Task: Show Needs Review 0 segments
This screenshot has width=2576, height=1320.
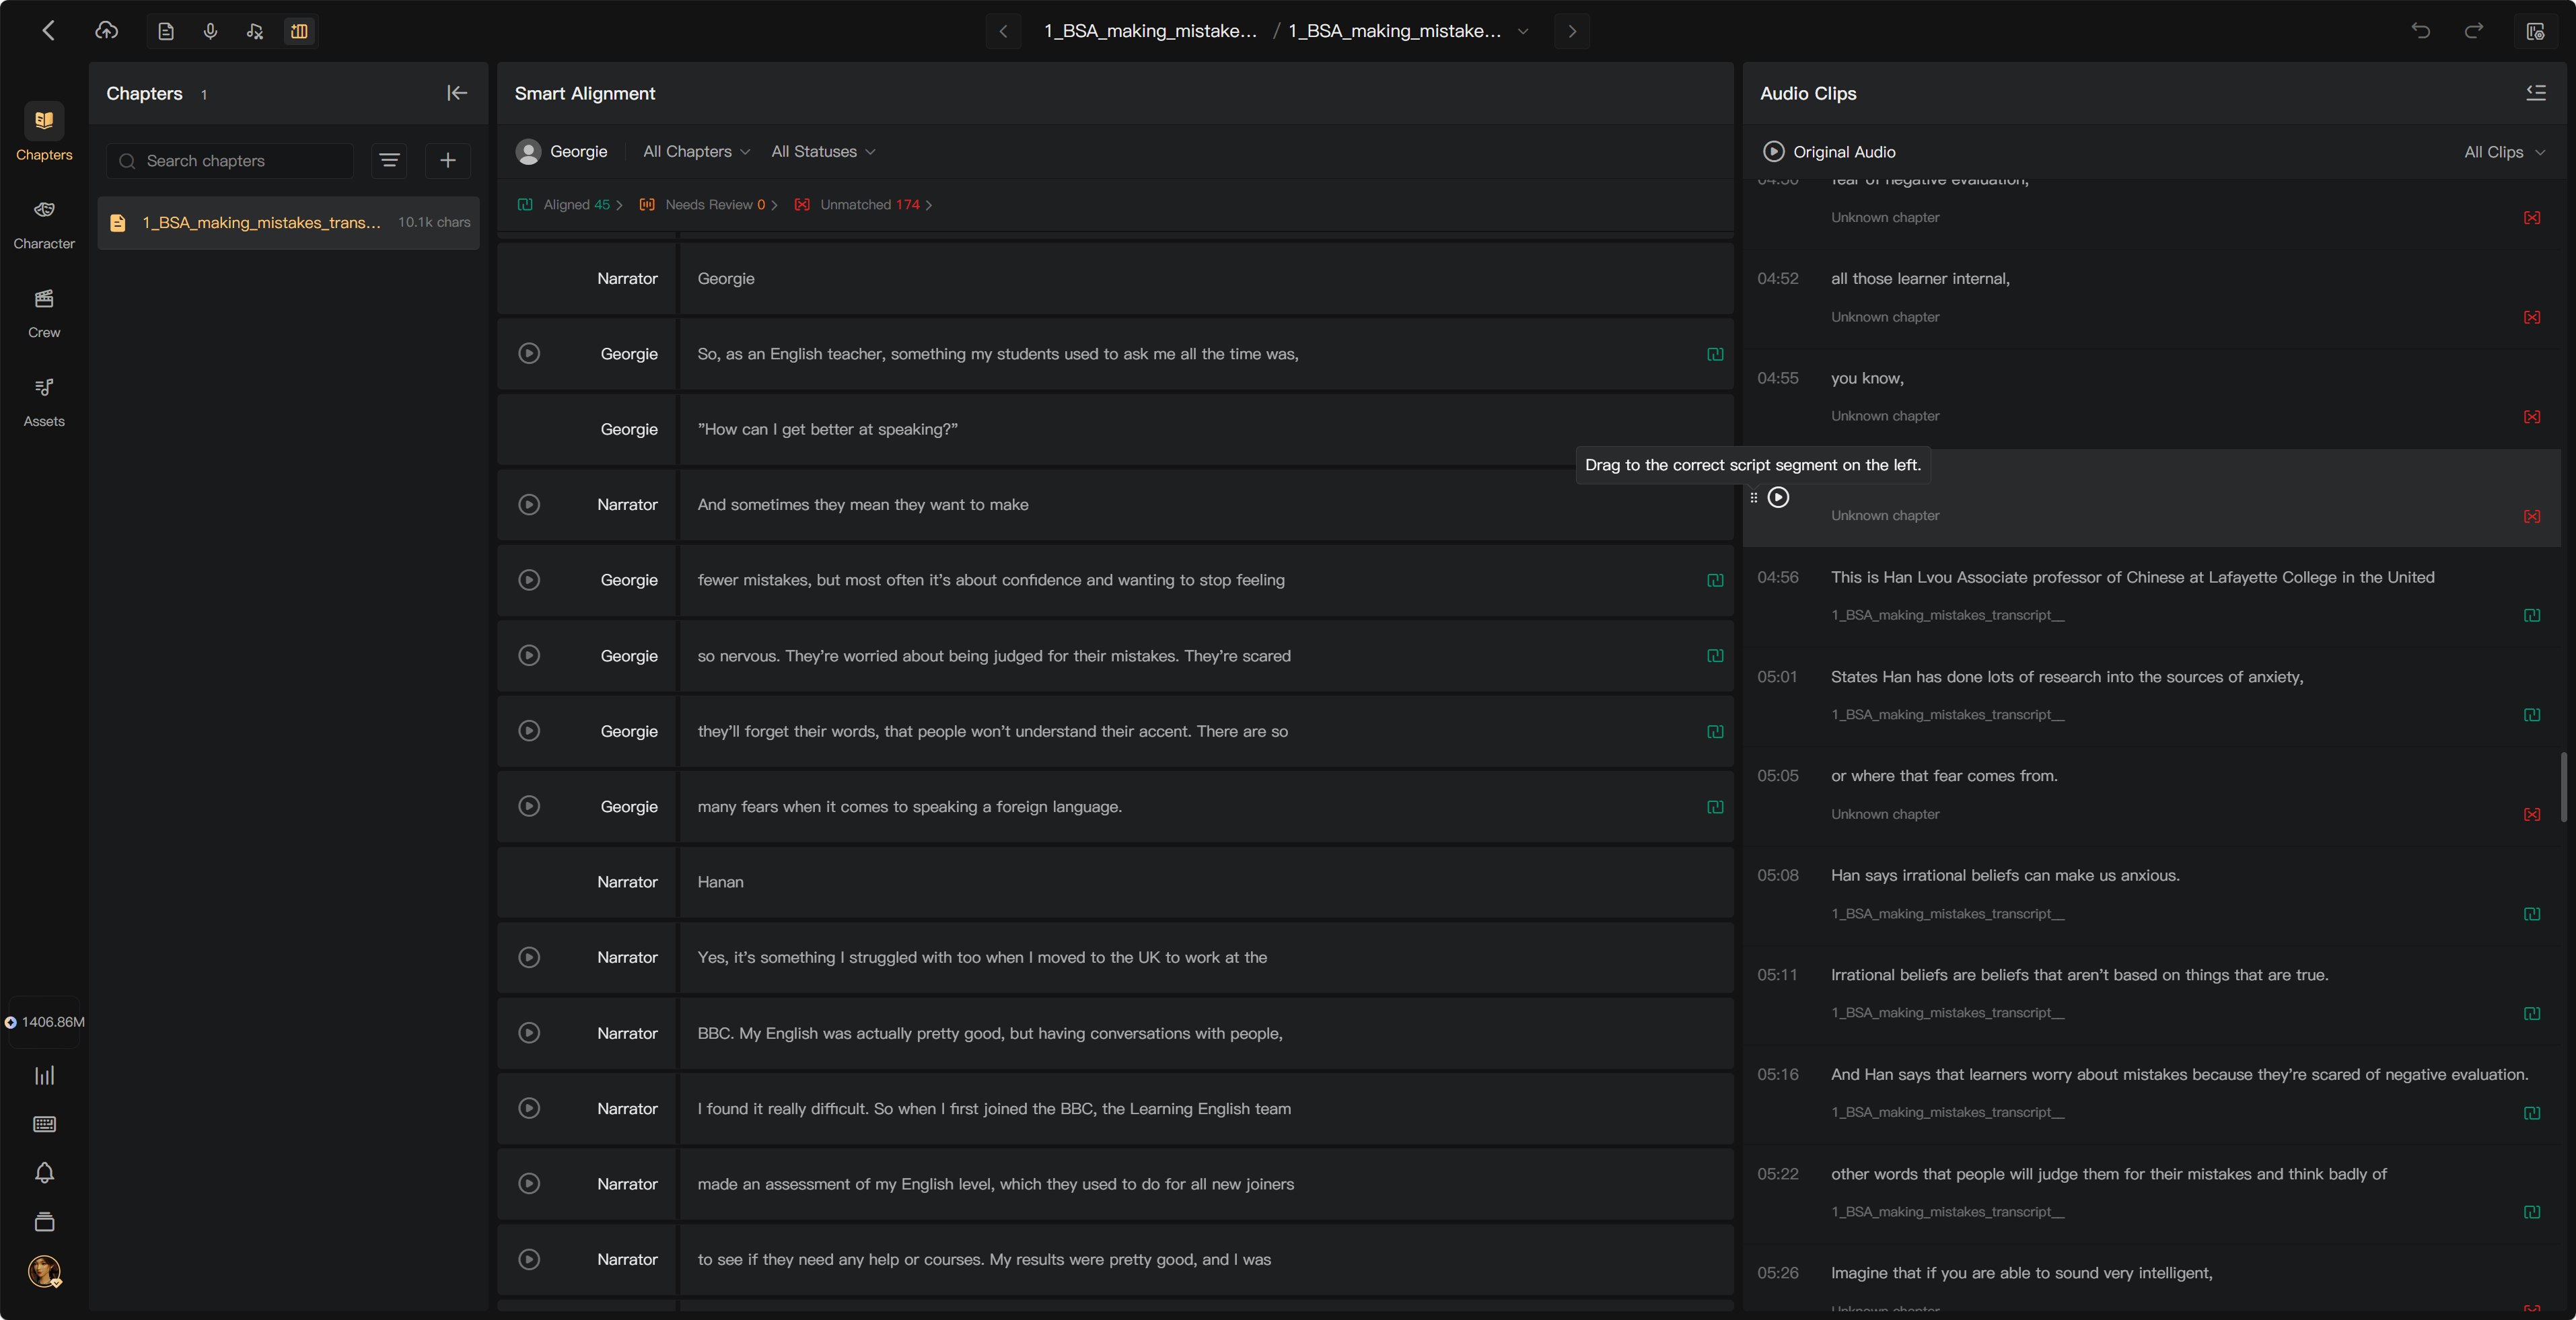Action: (x=709, y=204)
